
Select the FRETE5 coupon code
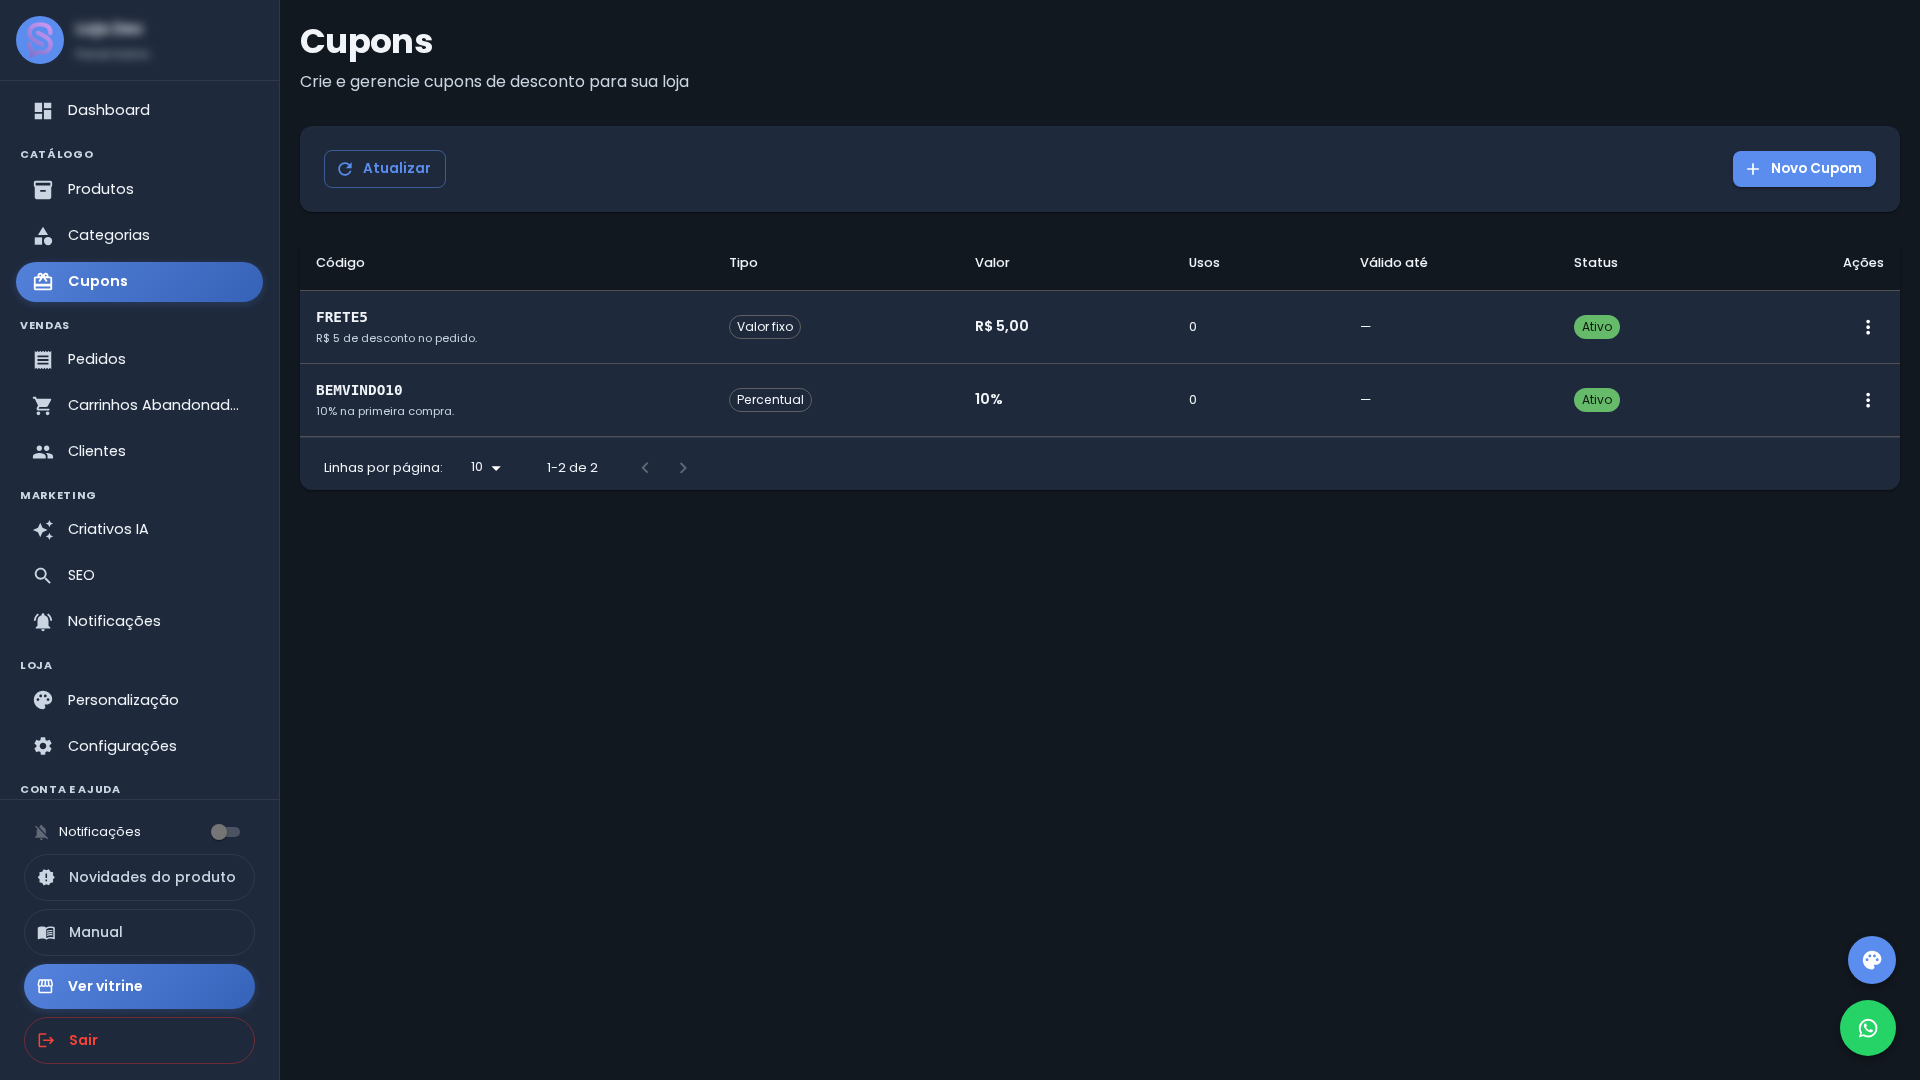click(x=342, y=317)
